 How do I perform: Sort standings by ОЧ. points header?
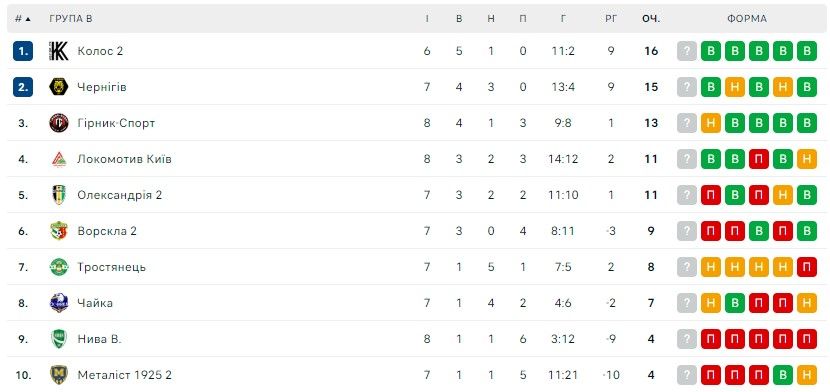651,19
